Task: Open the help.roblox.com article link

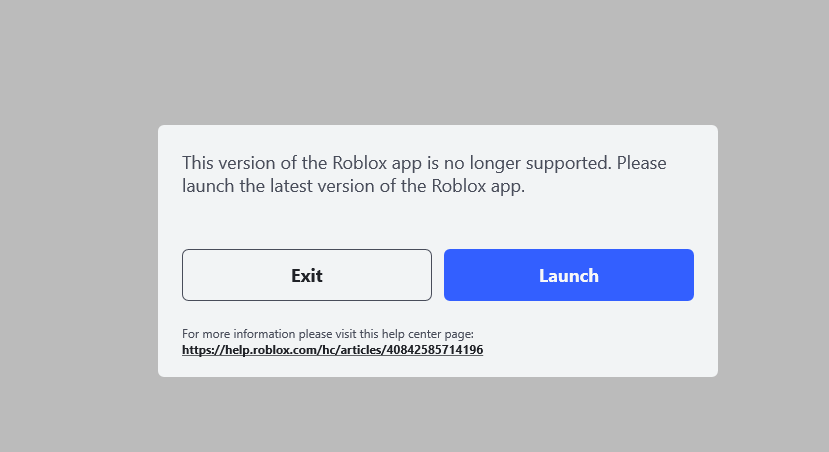Action: 332,350
